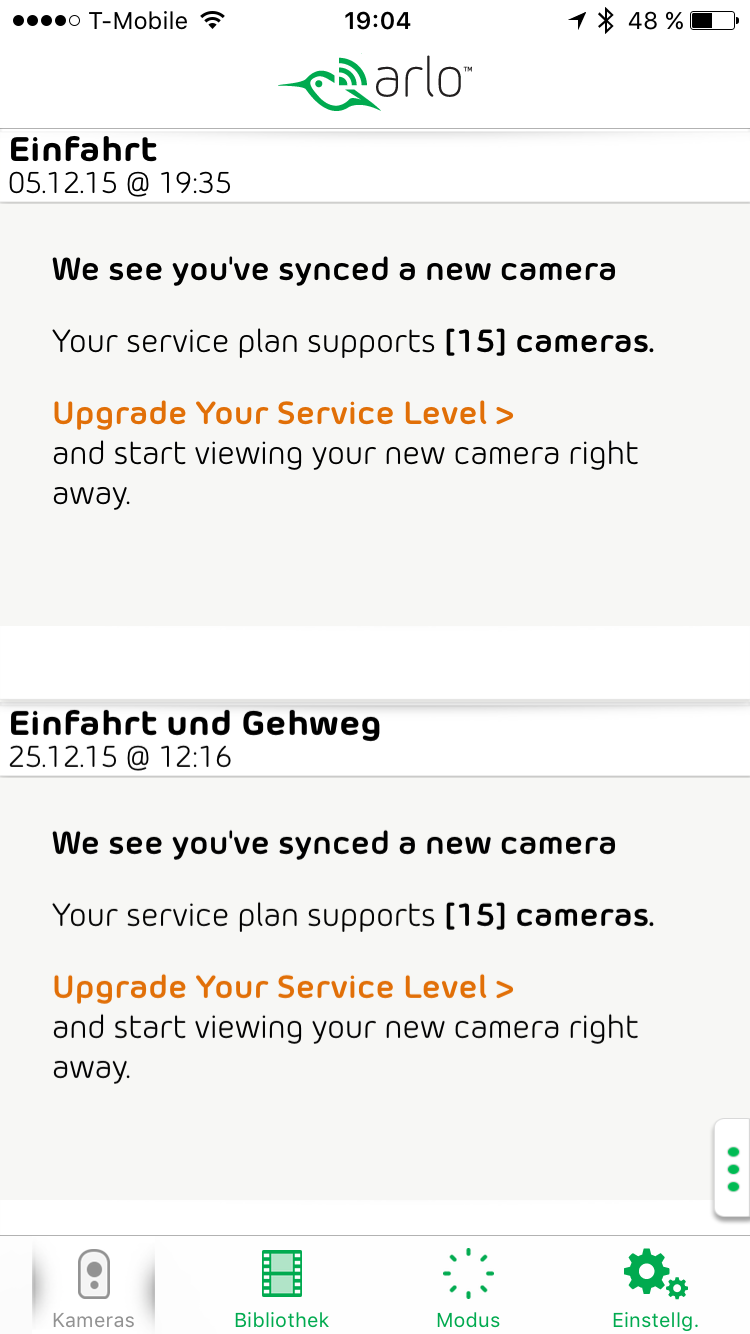Select the Modus spinner icon
This screenshot has height=1334, width=750.
[x=468, y=1275]
